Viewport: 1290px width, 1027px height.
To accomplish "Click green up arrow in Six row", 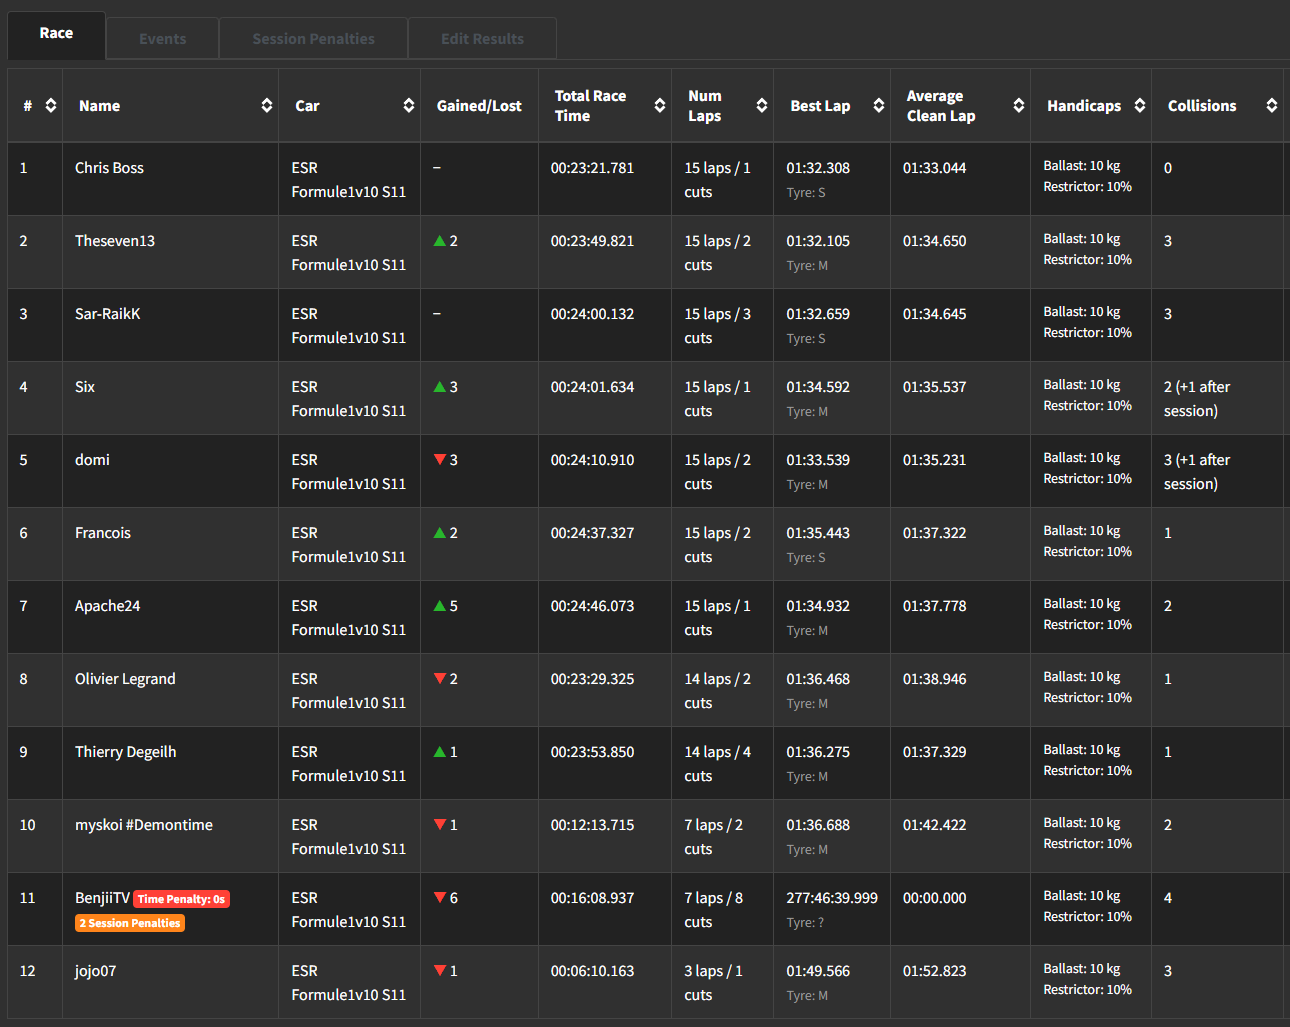I will coord(439,387).
